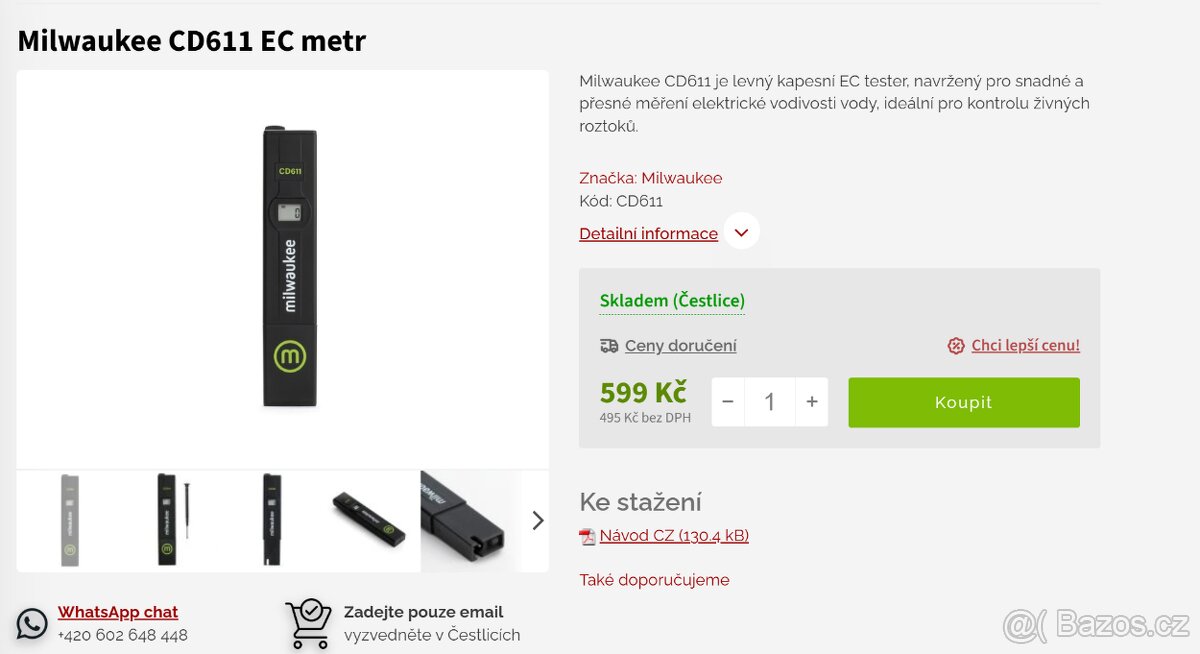The image size is (1200, 654).
Task: Click the PDF icon next to Návod CZ
Action: coord(586,537)
